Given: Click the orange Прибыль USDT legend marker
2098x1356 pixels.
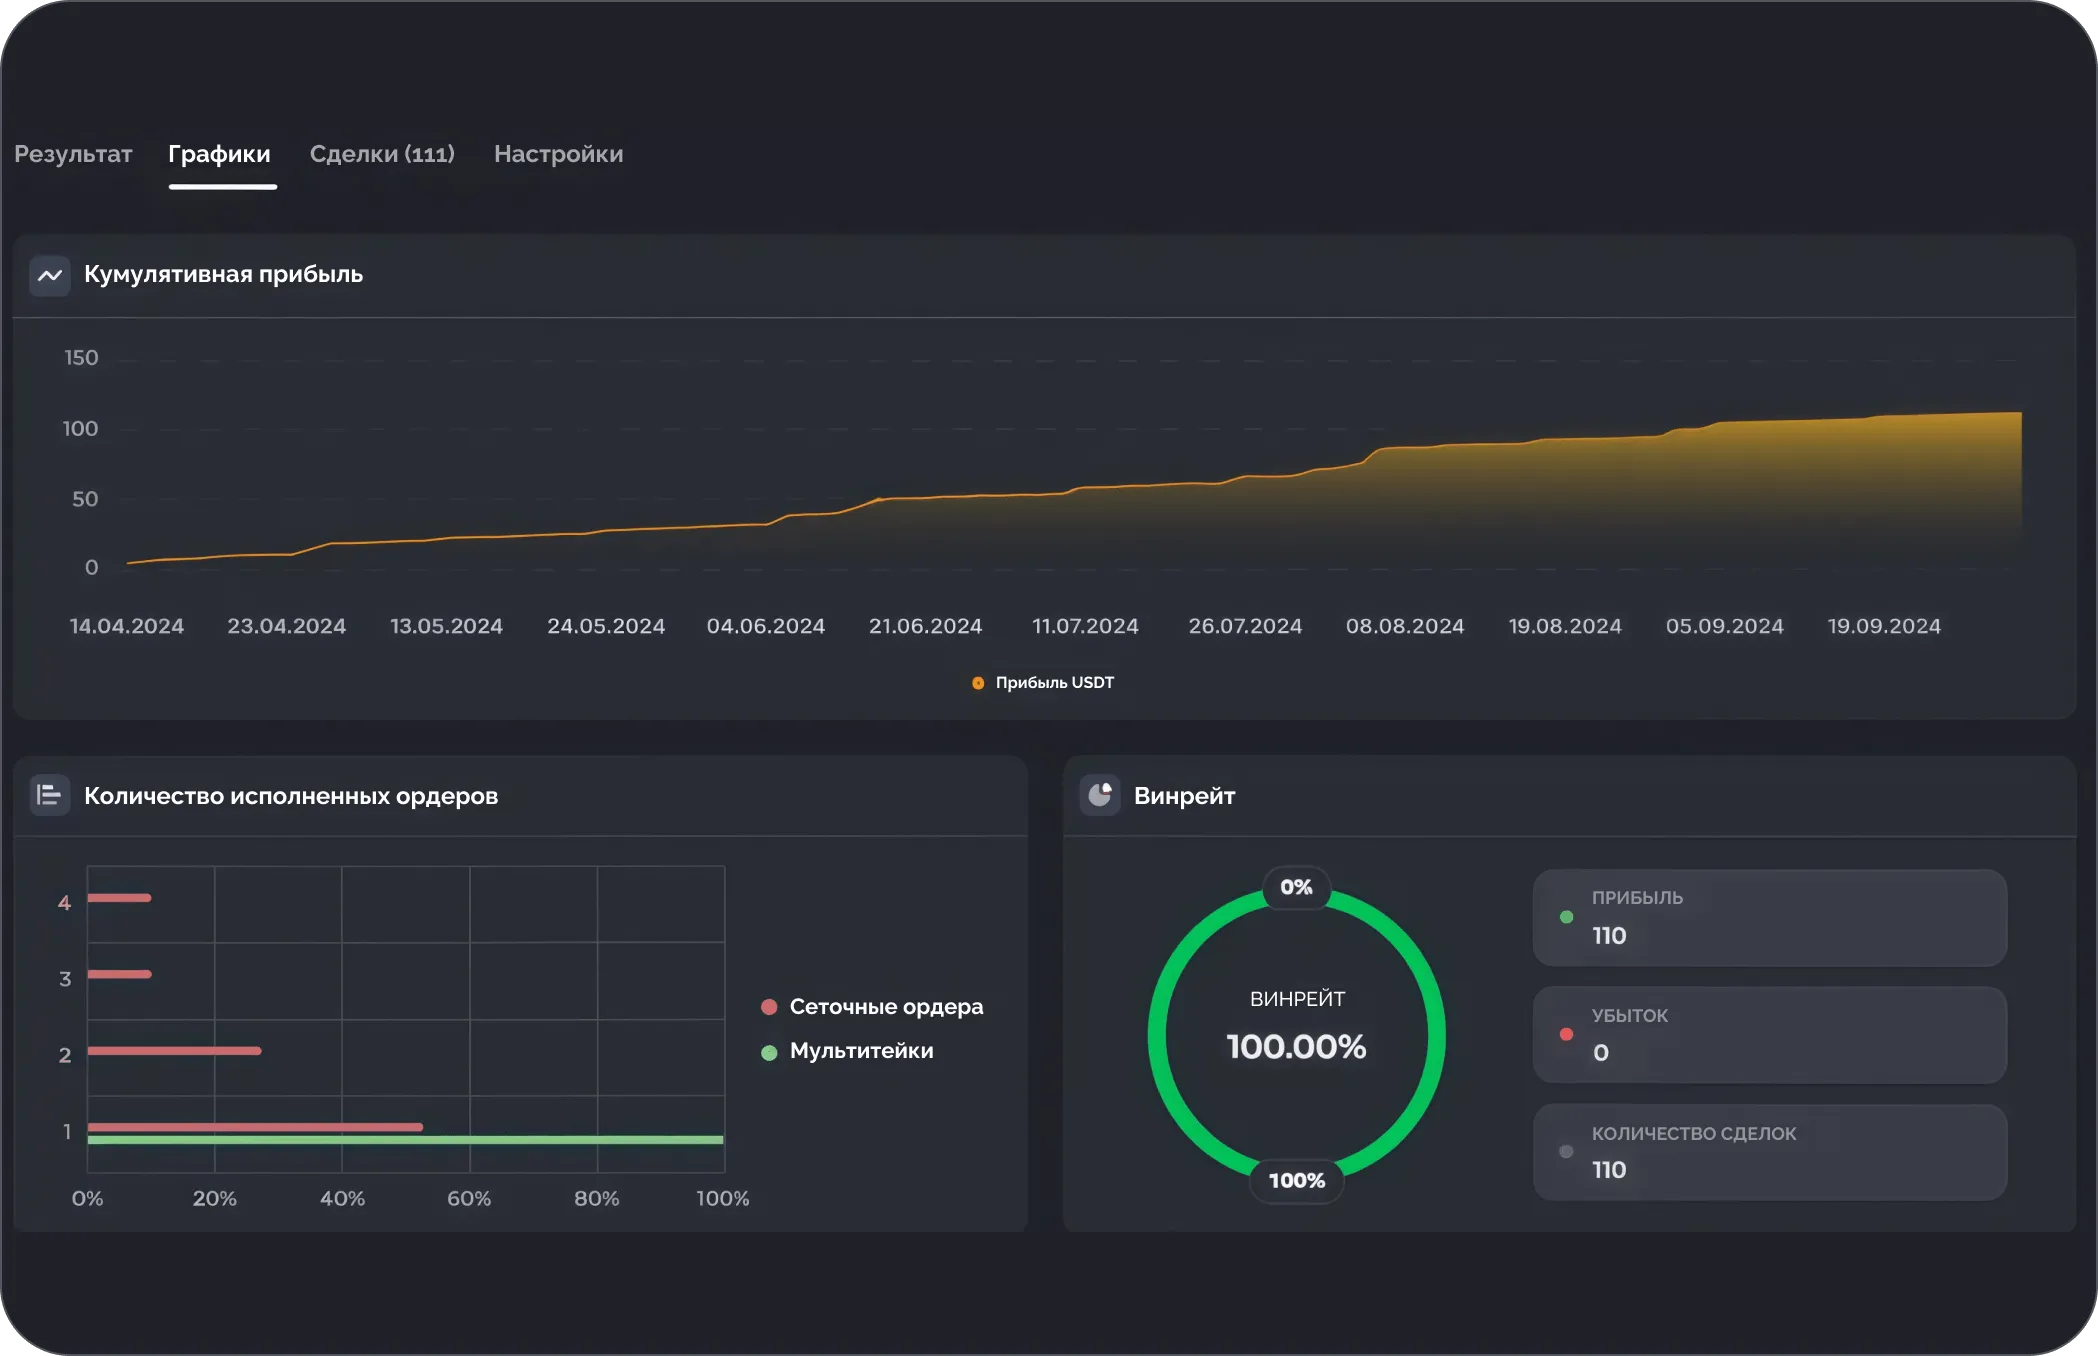Looking at the screenshot, I should 978,683.
